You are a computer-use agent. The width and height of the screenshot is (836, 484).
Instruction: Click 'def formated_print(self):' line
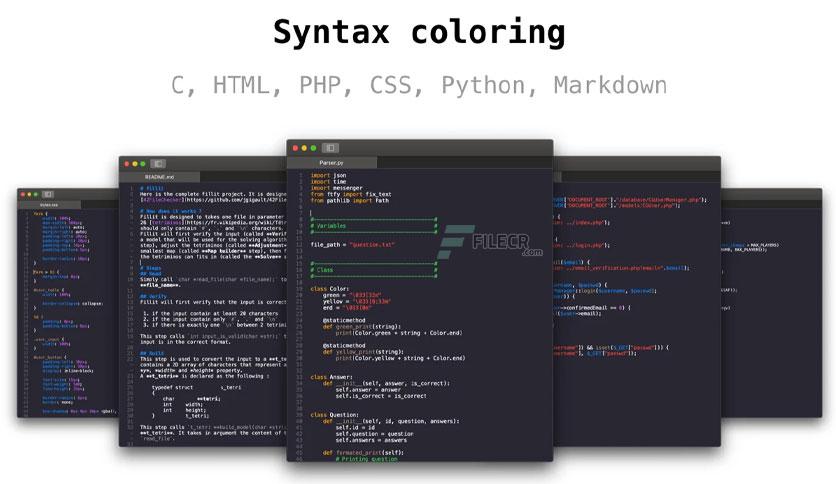[363, 453]
